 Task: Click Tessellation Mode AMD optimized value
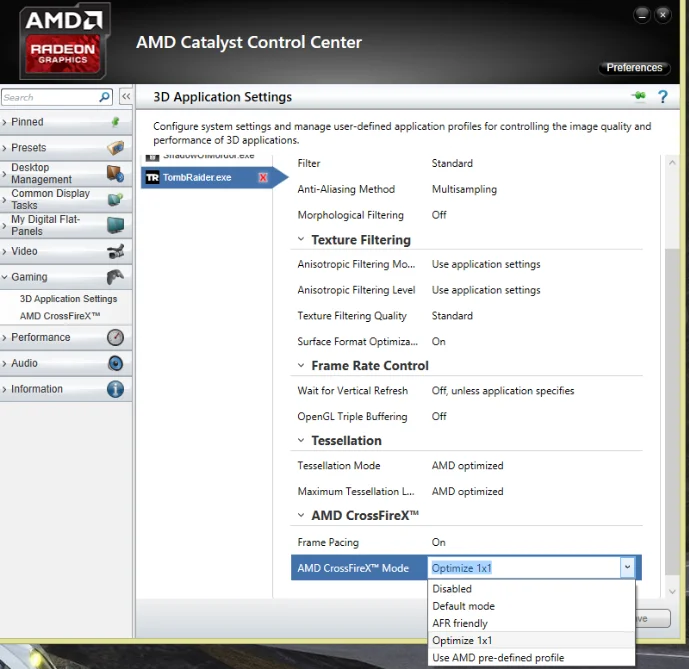pyautogui.click(x=468, y=465)
